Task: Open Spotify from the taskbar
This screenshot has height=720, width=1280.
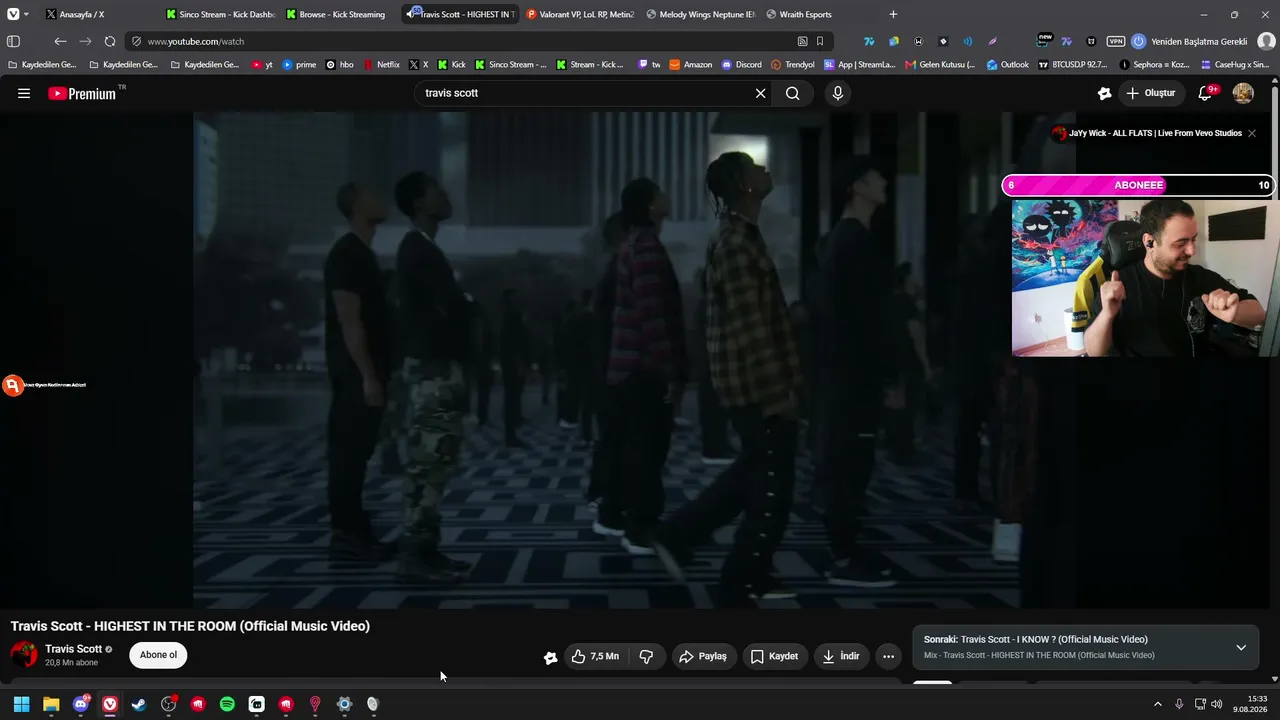Action: [227, 704]
